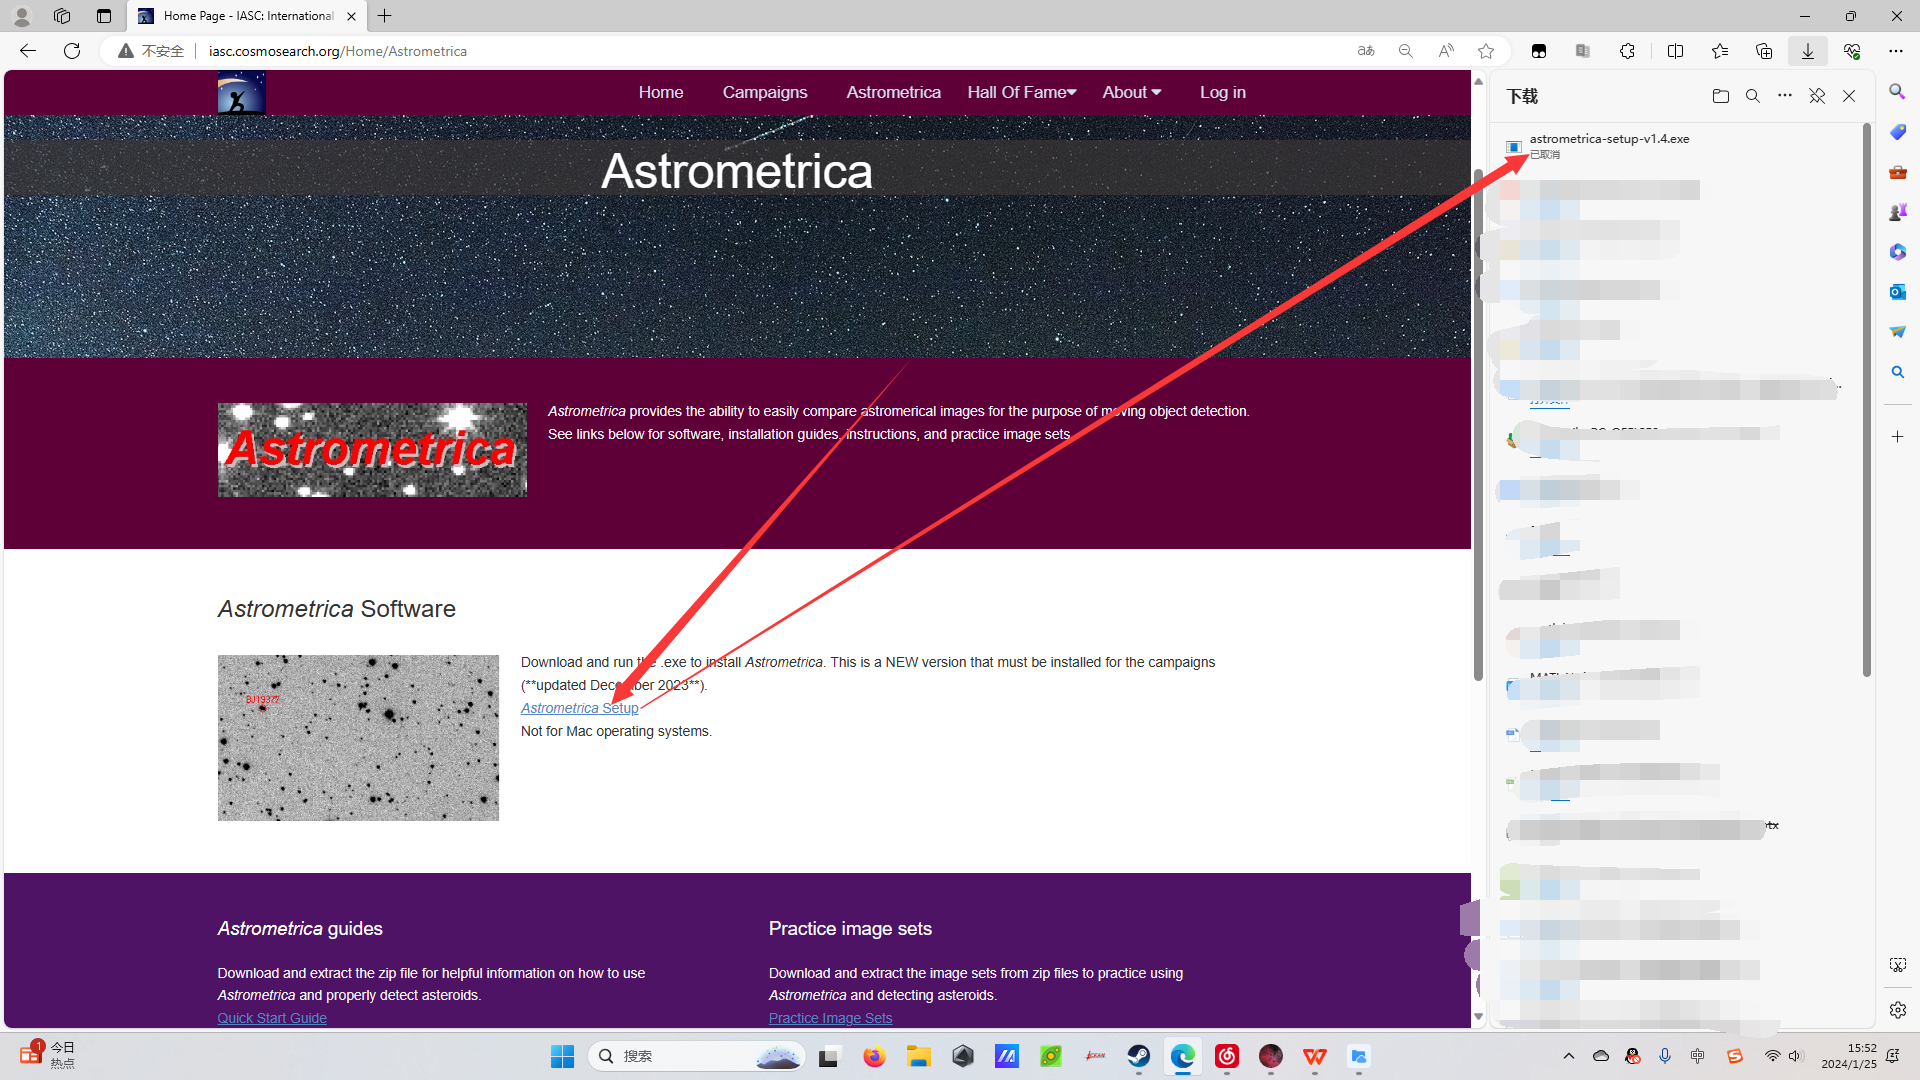1920x1080 pixels.
Task: Toggle split screen view icon
Action: (1675, 51)
